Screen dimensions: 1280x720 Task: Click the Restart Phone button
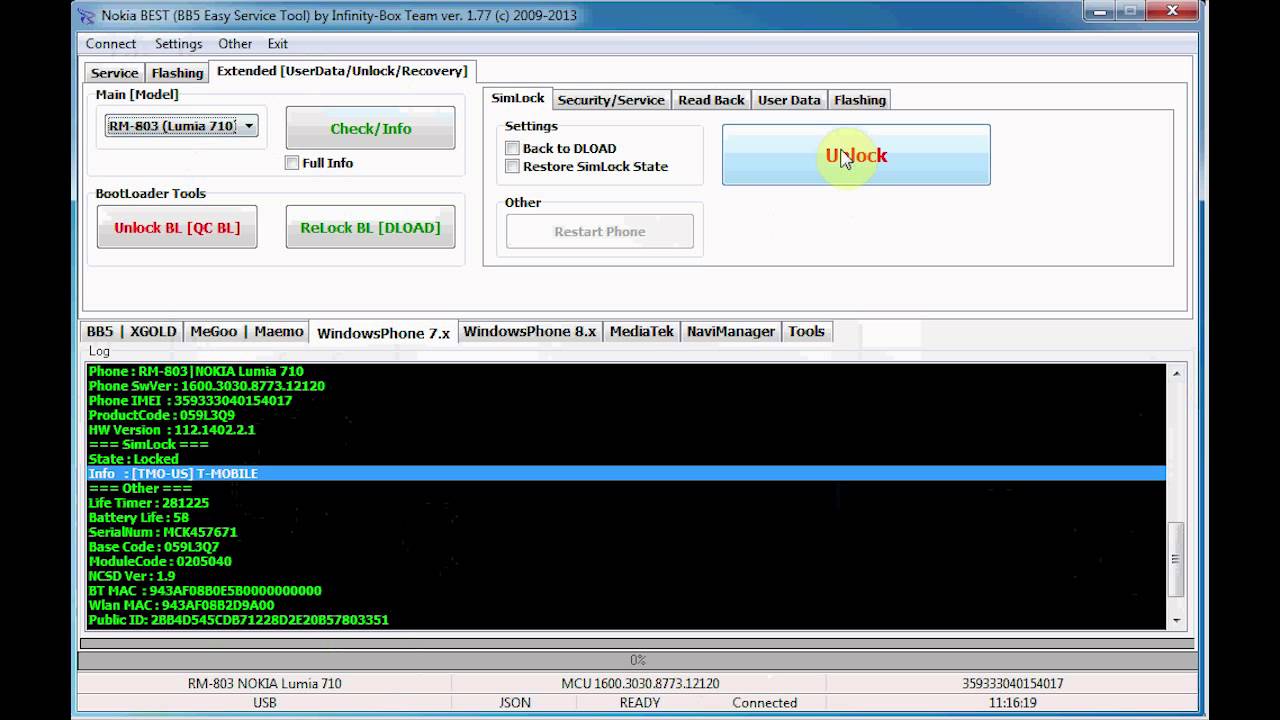coord(599,231)
